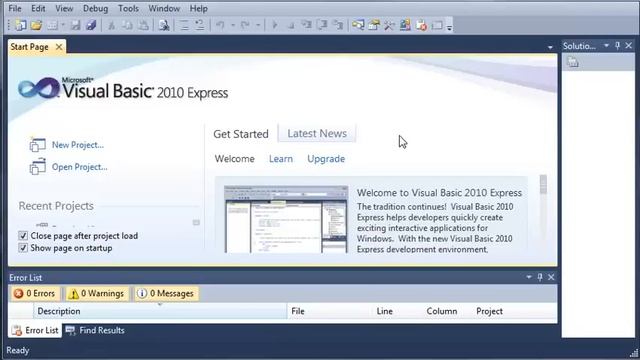Click the Copy toolbar icon
640x360 pixels.
tap(127, 25)
